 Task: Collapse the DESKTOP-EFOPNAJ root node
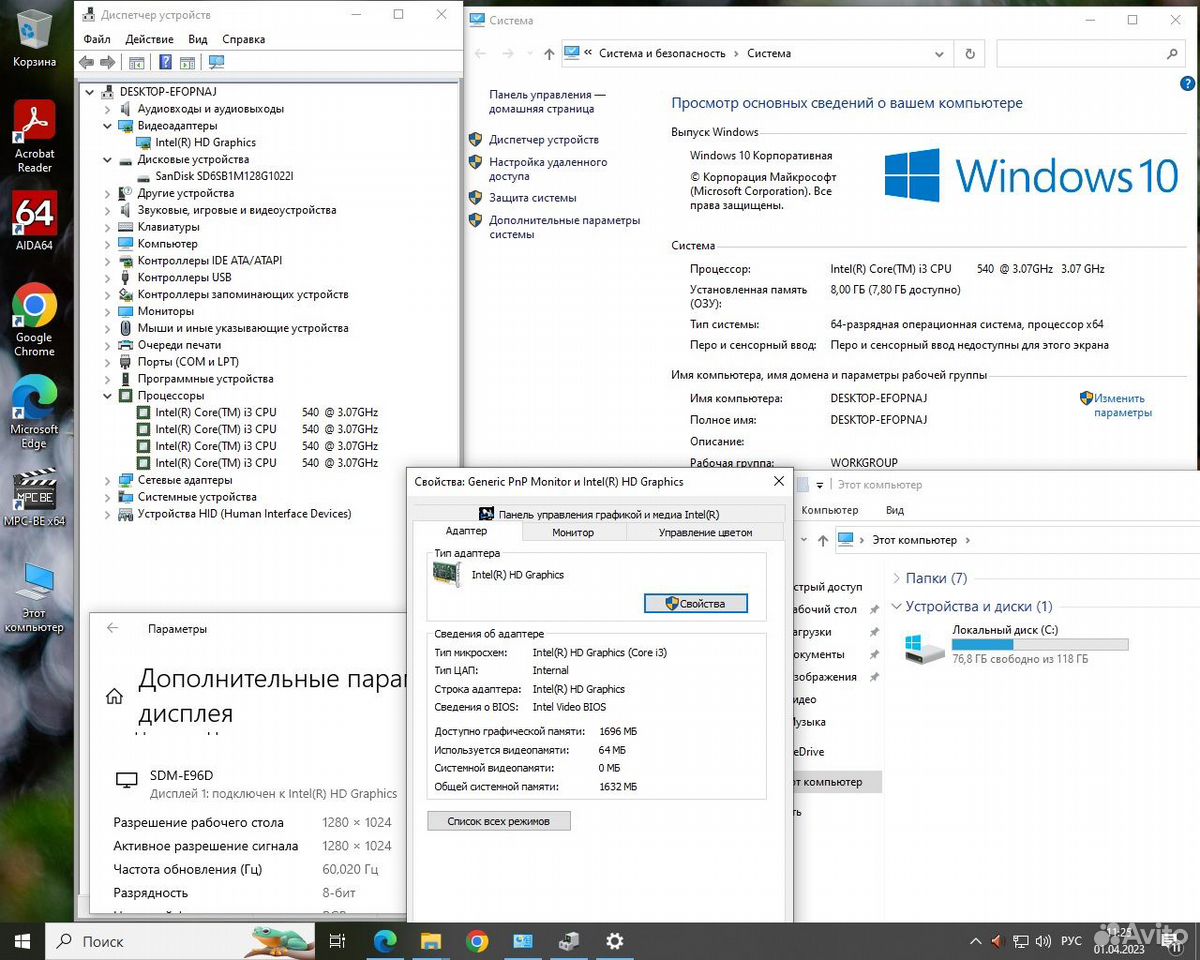[91, 92]
